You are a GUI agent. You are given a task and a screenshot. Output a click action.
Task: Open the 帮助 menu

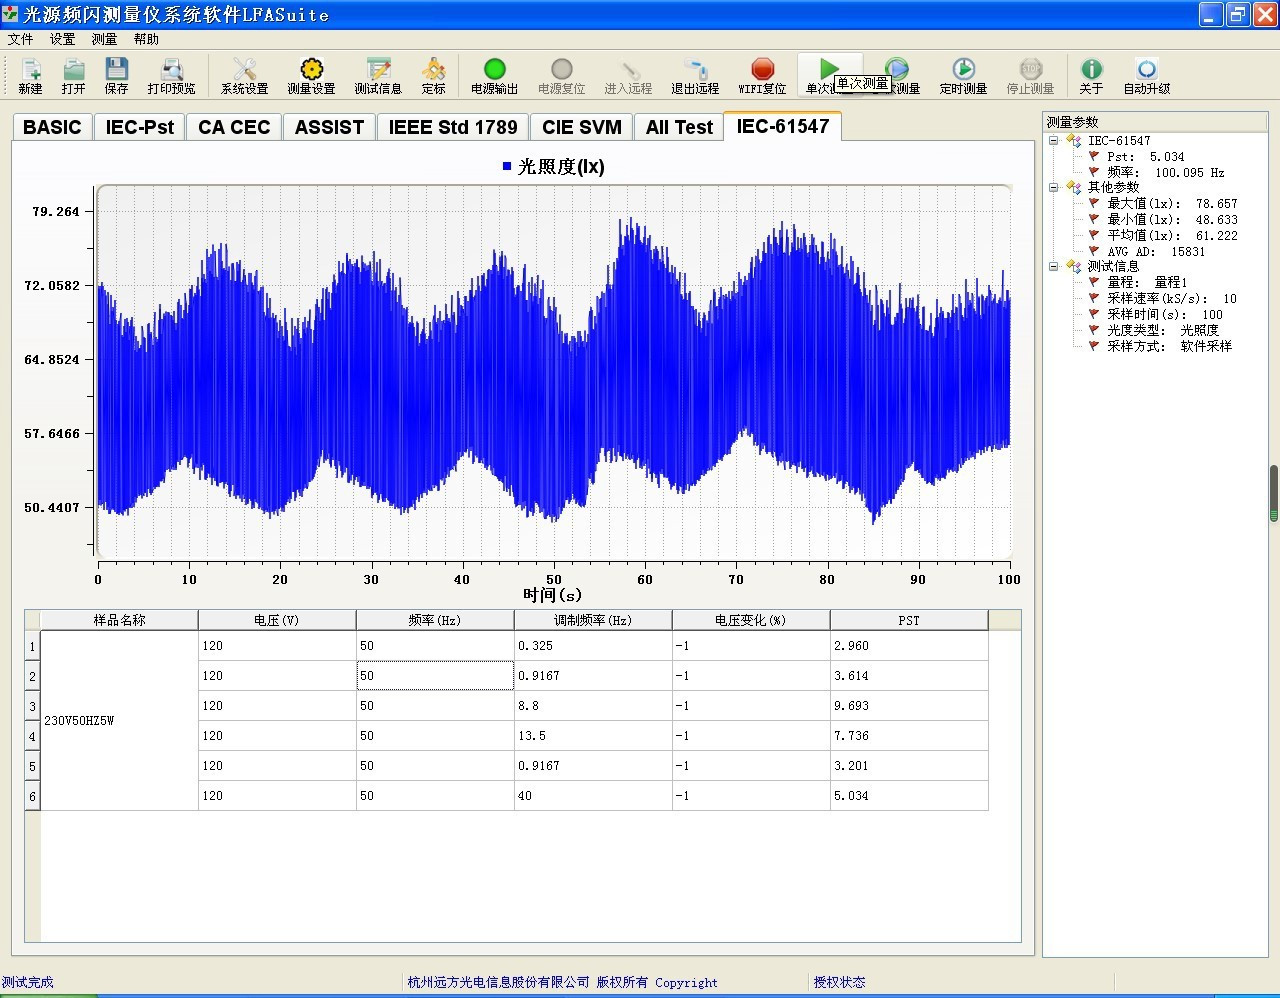(x=146, y=39)
